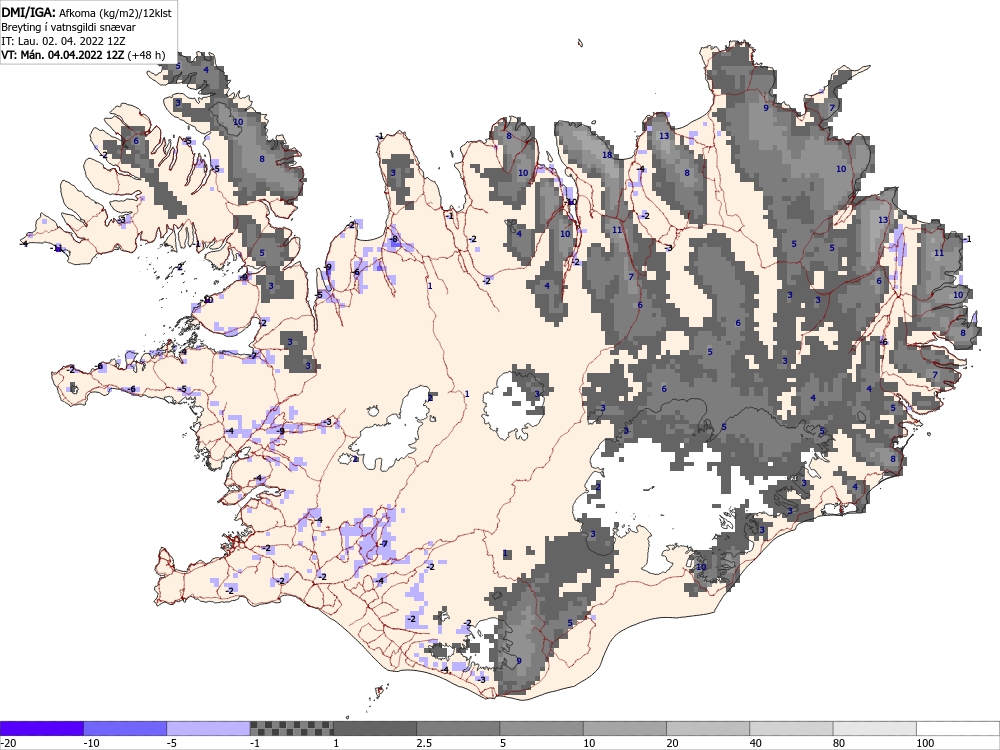Viewport: 1000px width, 750px height.
Task: Click the '2.5' label on the legend scale
Action: click(424, 743)
